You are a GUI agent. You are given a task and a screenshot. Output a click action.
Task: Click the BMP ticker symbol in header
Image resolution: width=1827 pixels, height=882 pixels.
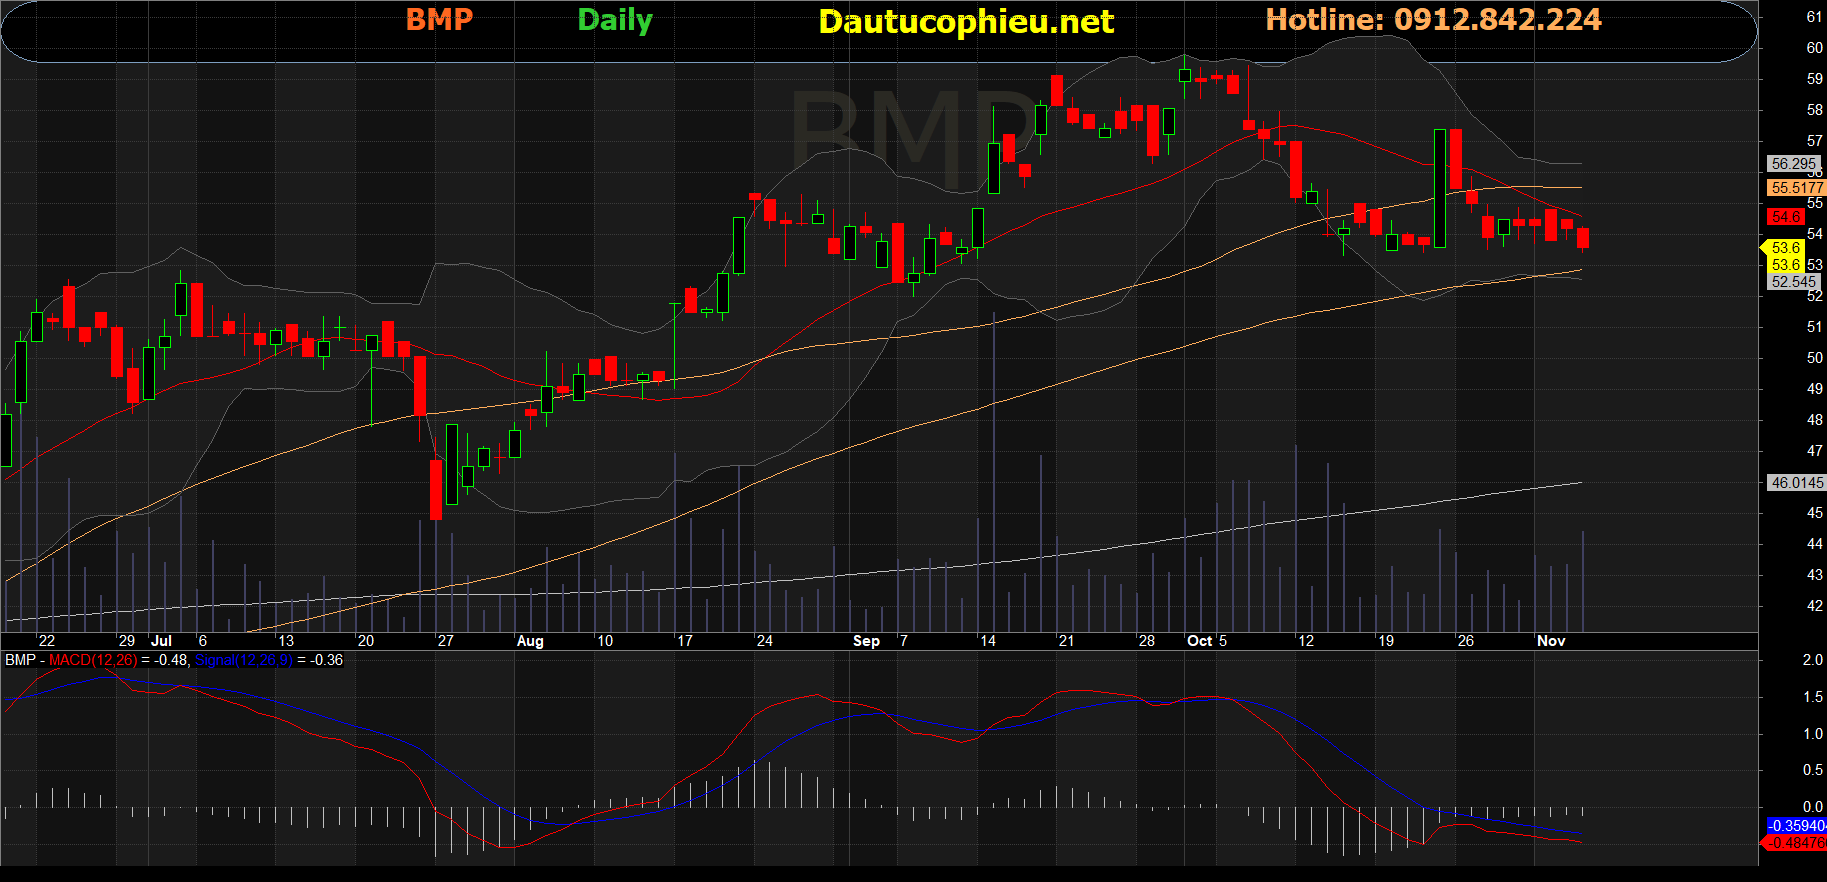[x=439, y=19]
